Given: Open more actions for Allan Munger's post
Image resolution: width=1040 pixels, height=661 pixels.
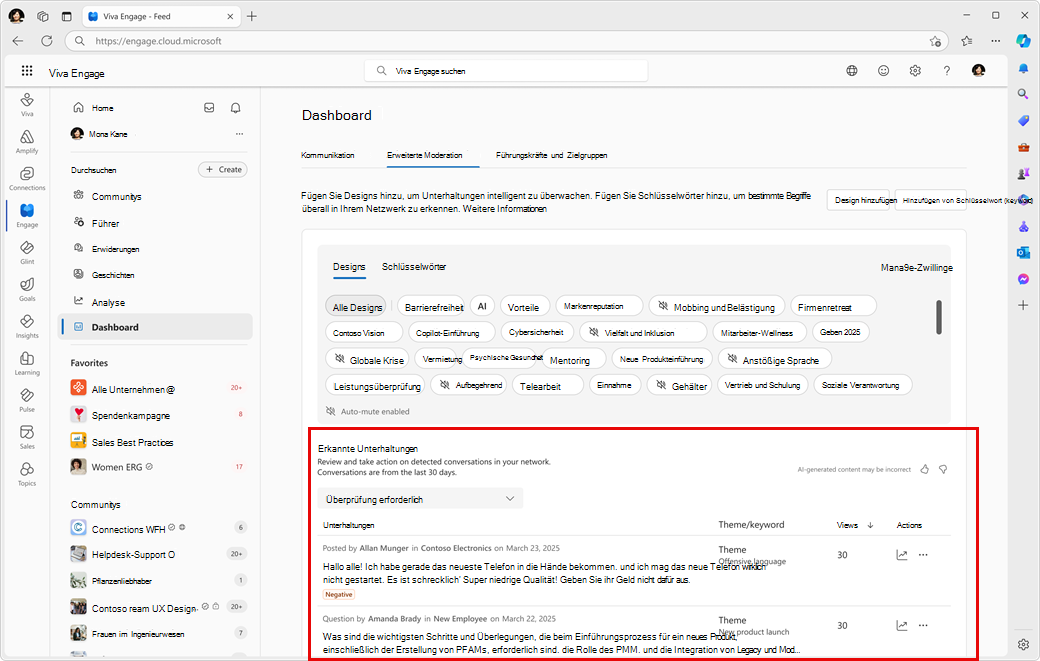Looking at the screenshot, I should point(923,555).
